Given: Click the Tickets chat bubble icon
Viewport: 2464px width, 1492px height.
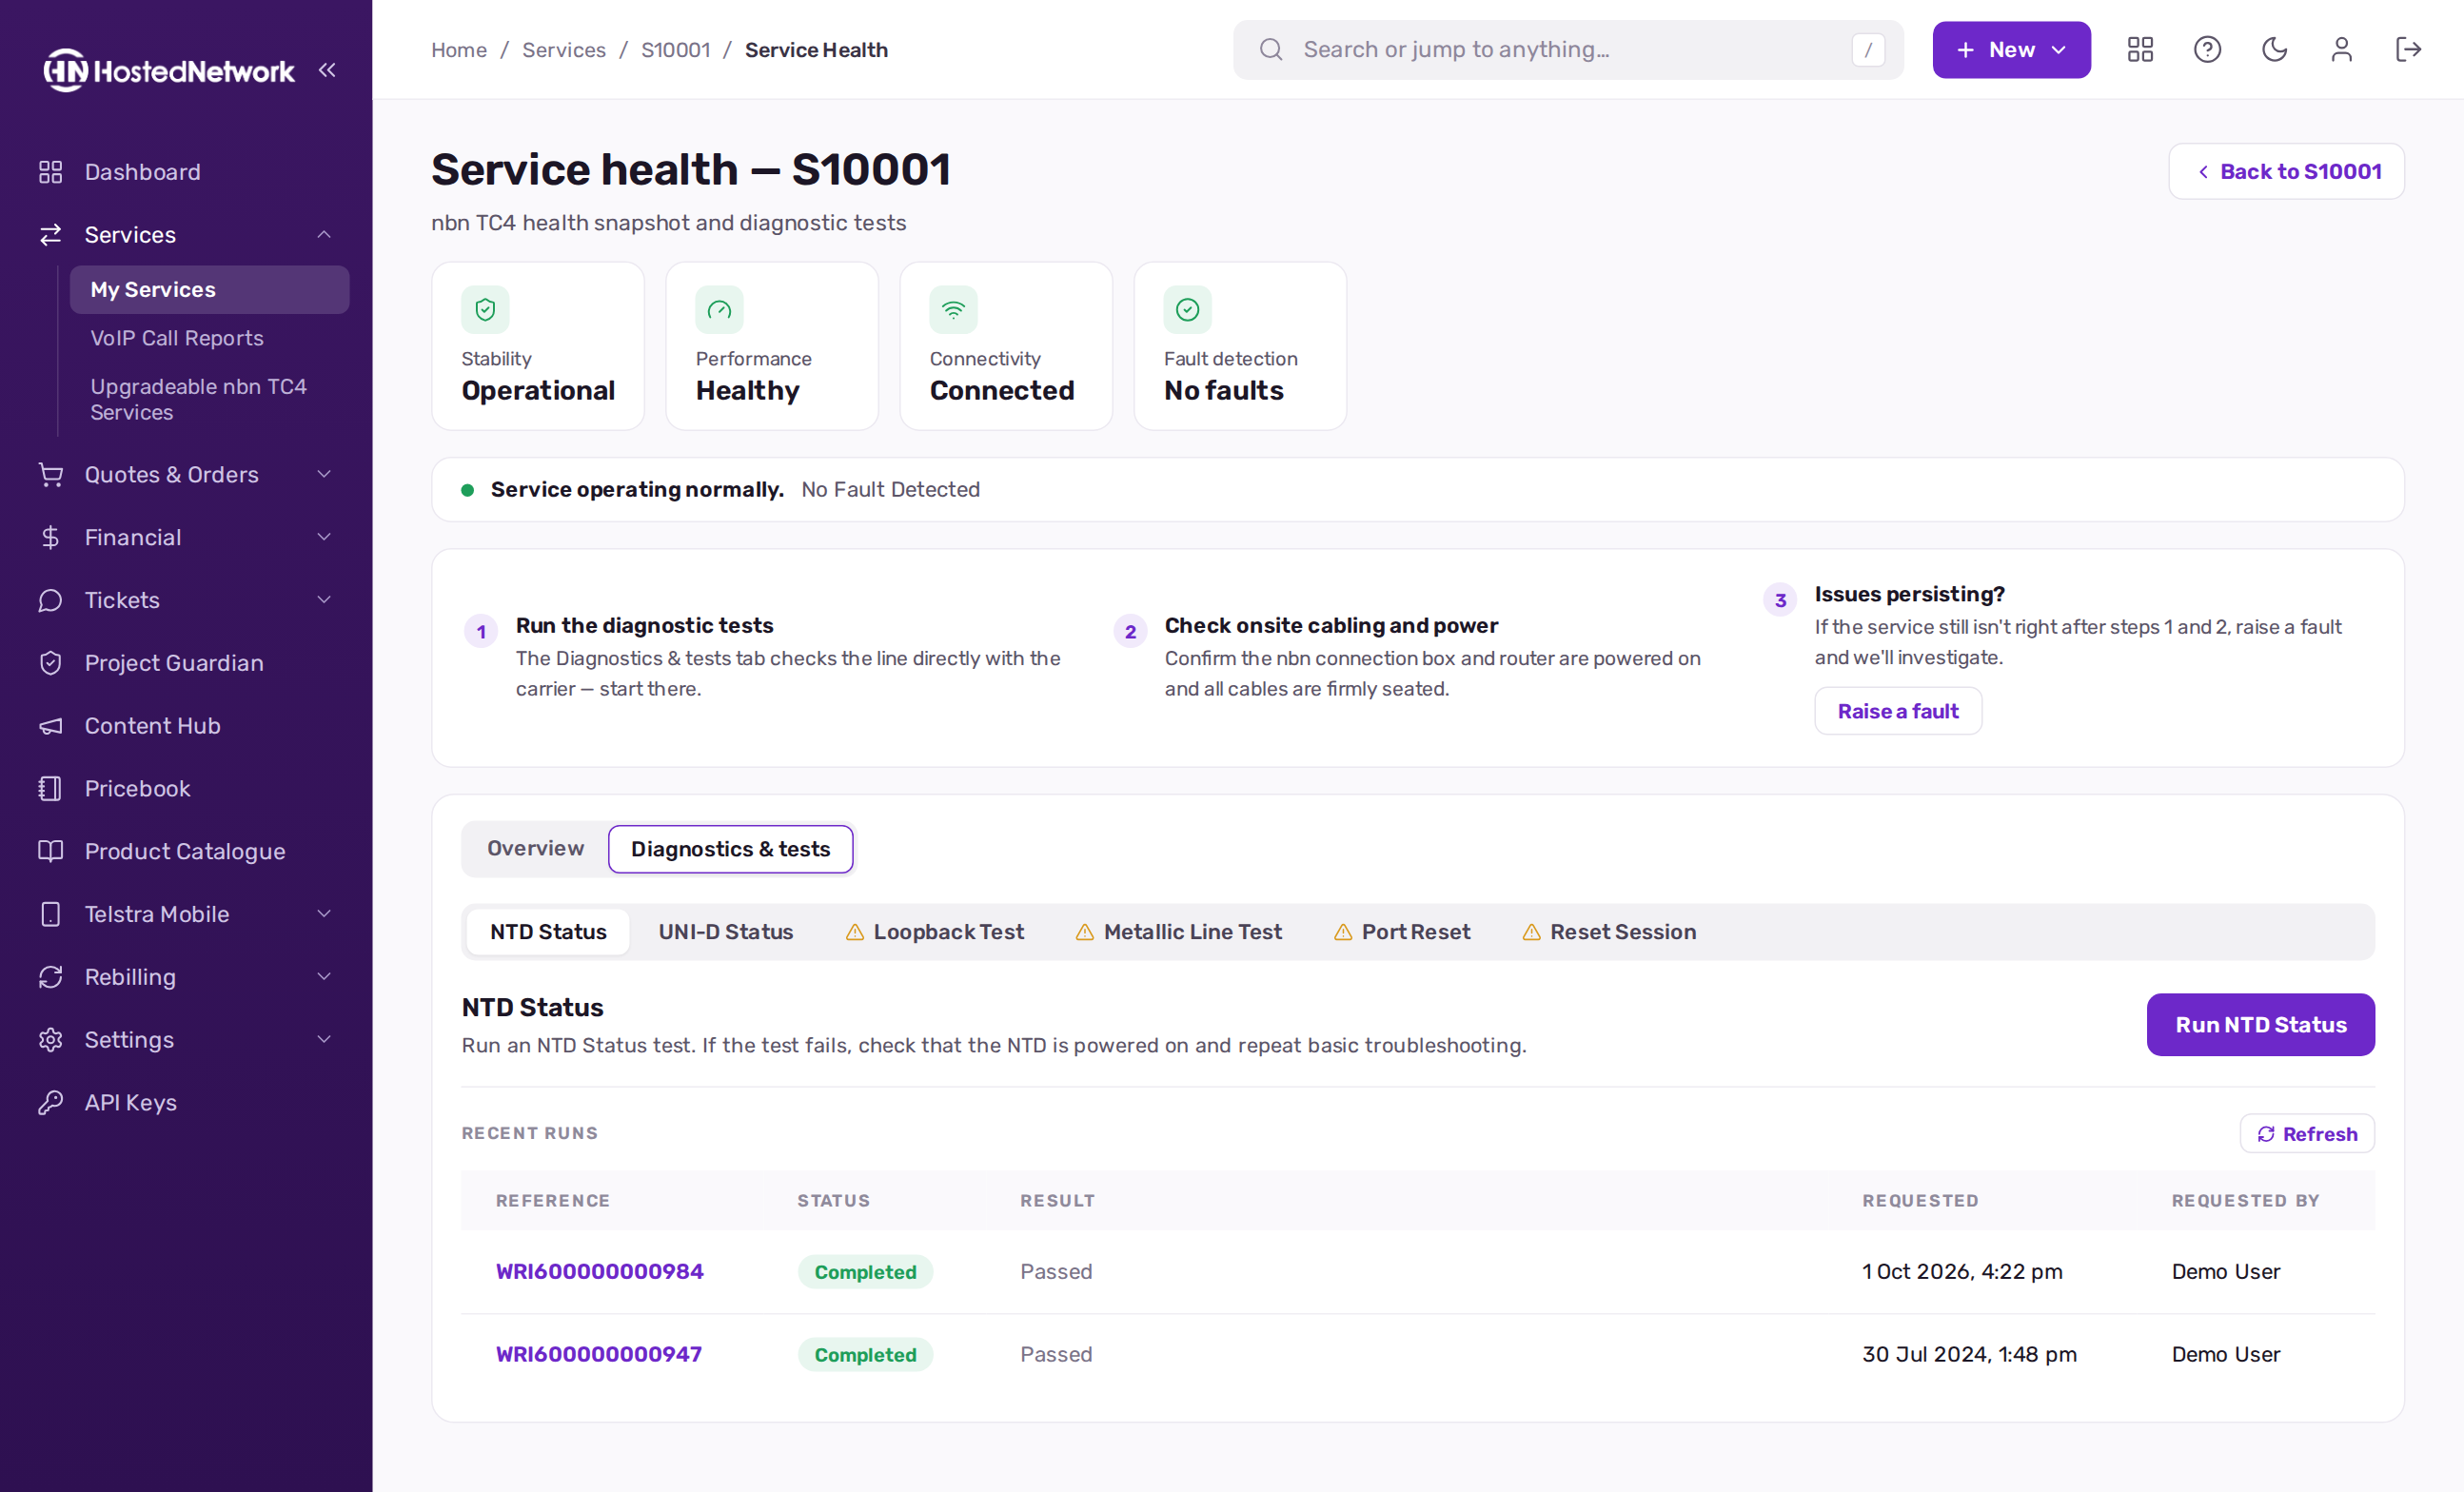Looking at the screenshot, I should pyautogui.click(x=50, y=600).
